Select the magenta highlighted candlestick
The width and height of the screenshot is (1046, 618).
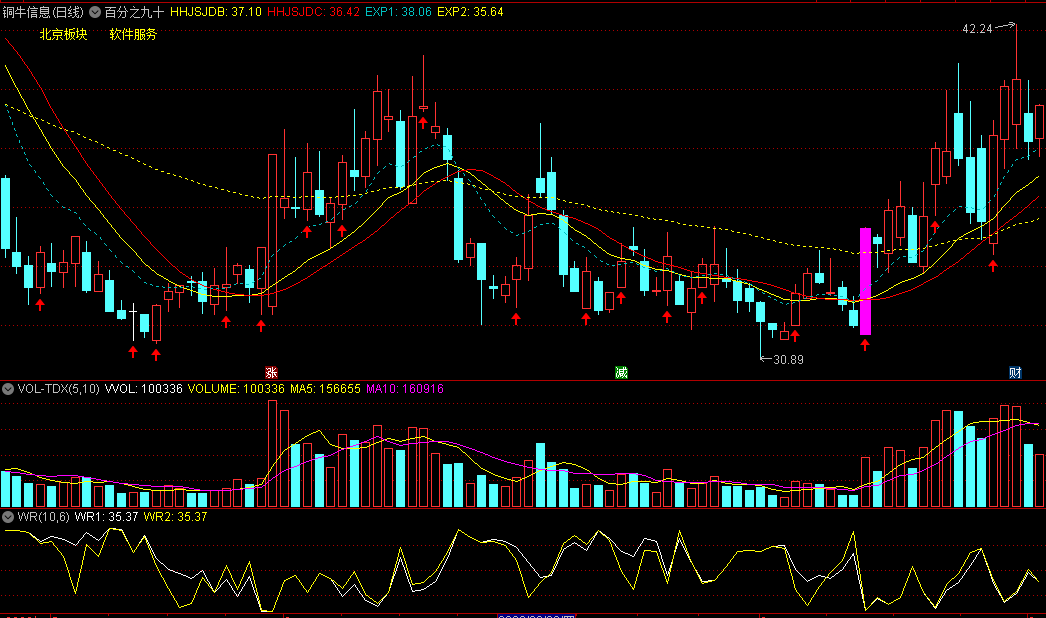[x=865, y=281]
